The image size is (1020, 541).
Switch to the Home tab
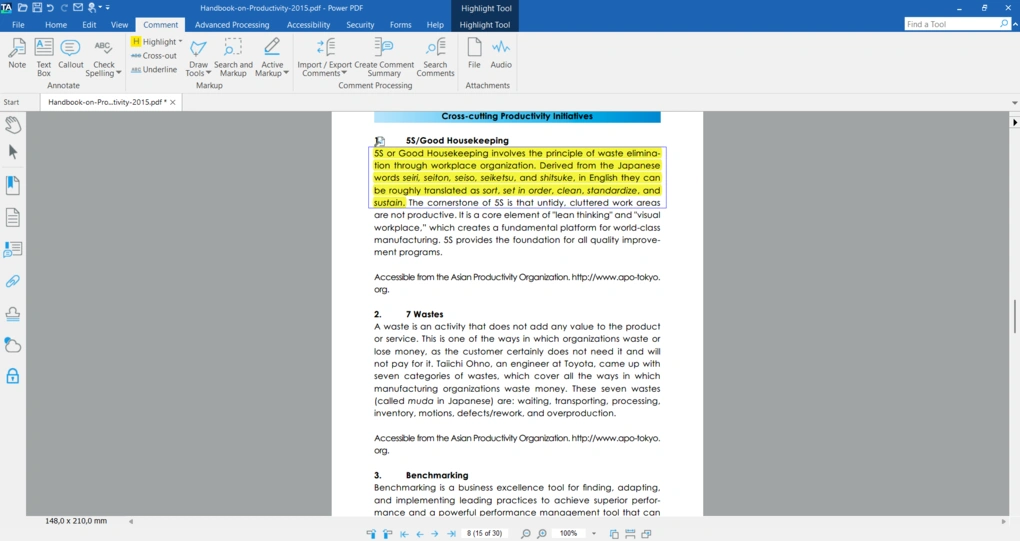click(56, 25)
